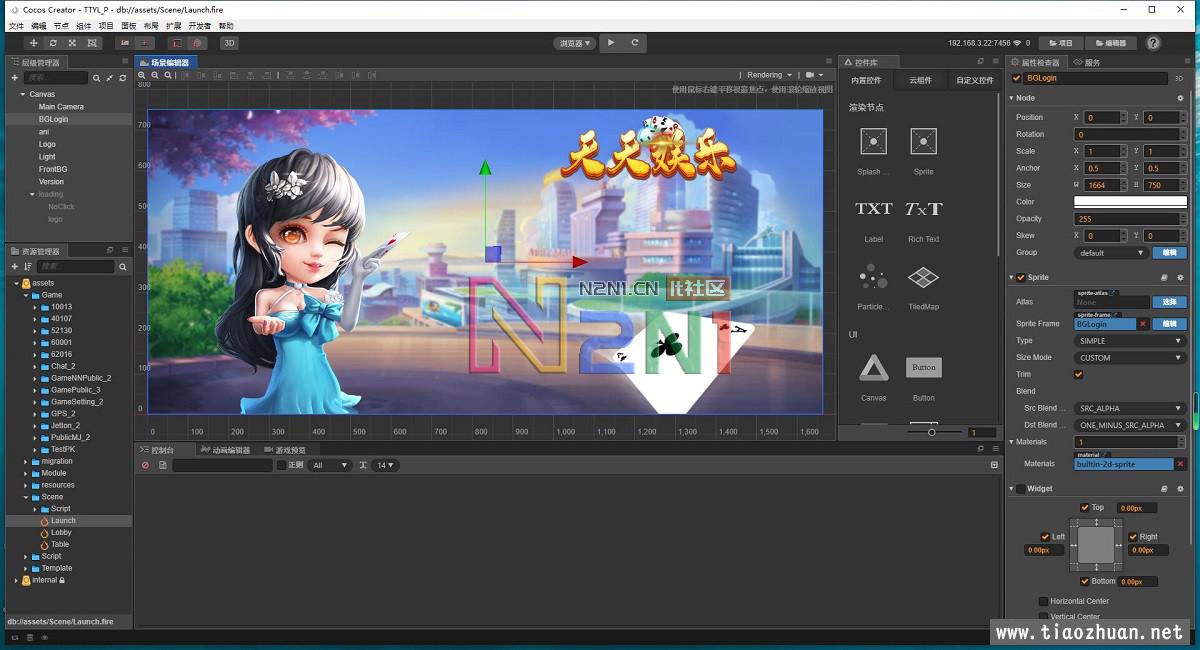This screenshot has width=1200, height=650.
Task: Switch to the animation editor tab
Action: 225,450
